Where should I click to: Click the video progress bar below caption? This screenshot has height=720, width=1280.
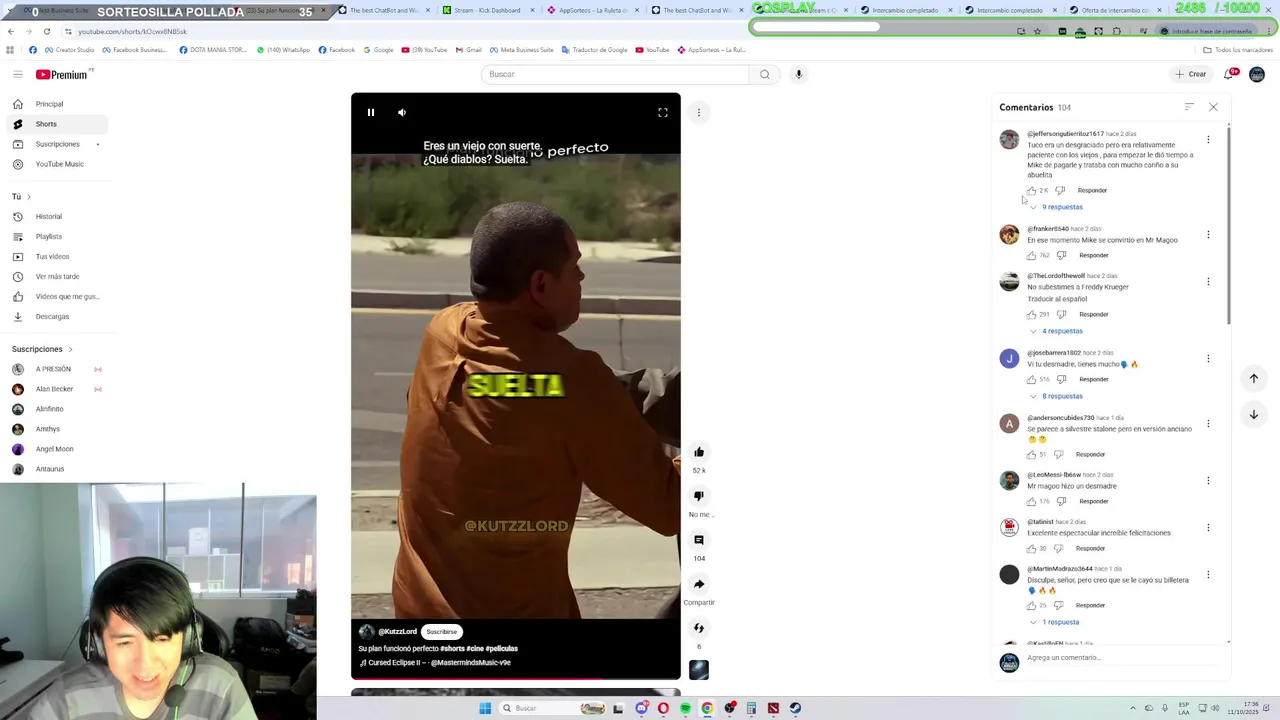pos(515,679)
